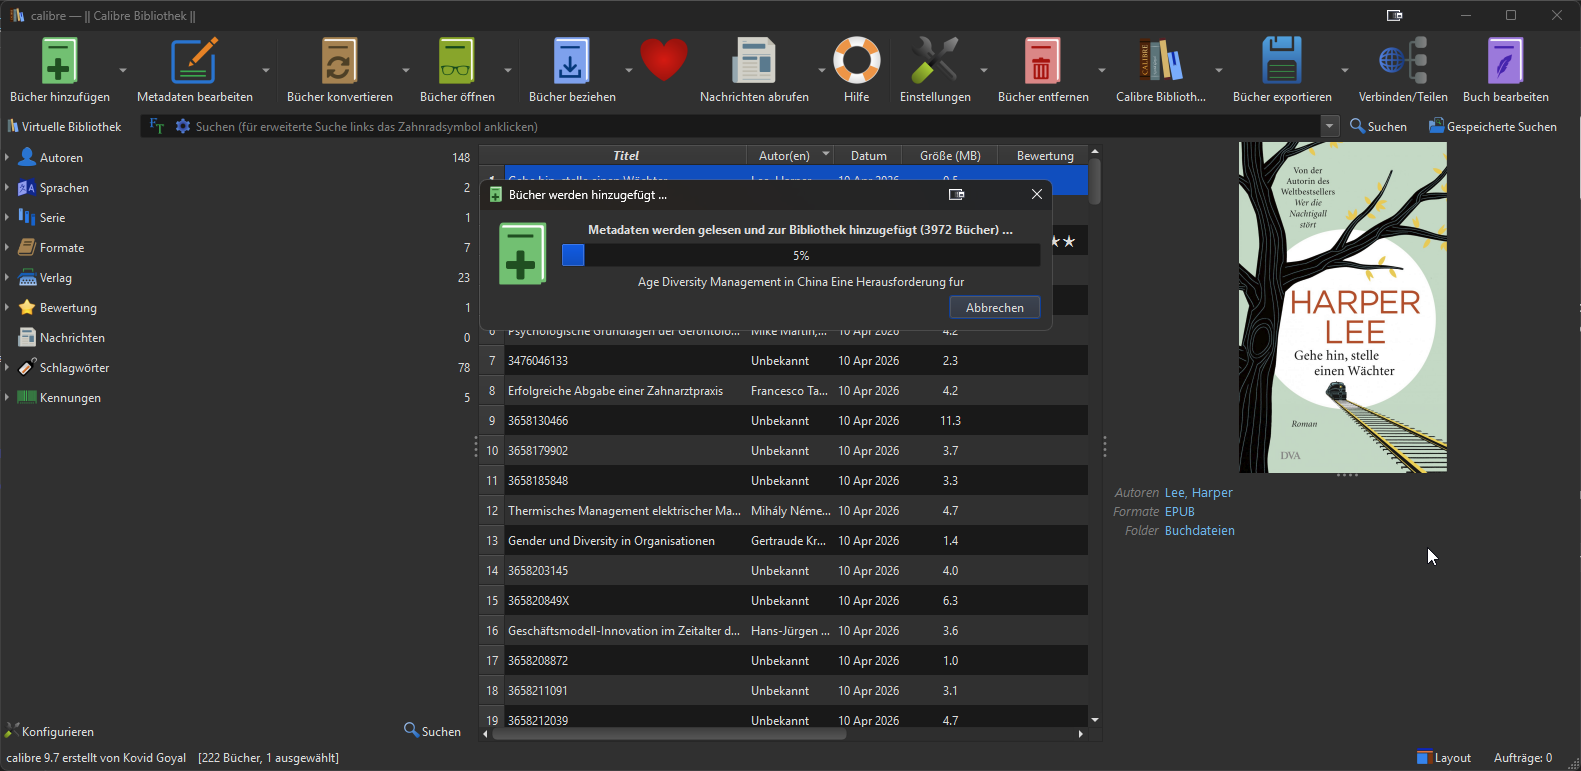Open Metadaten bearbeiten tool
The width and height of the screenshot is (1581, 771).
pos(194,62)
